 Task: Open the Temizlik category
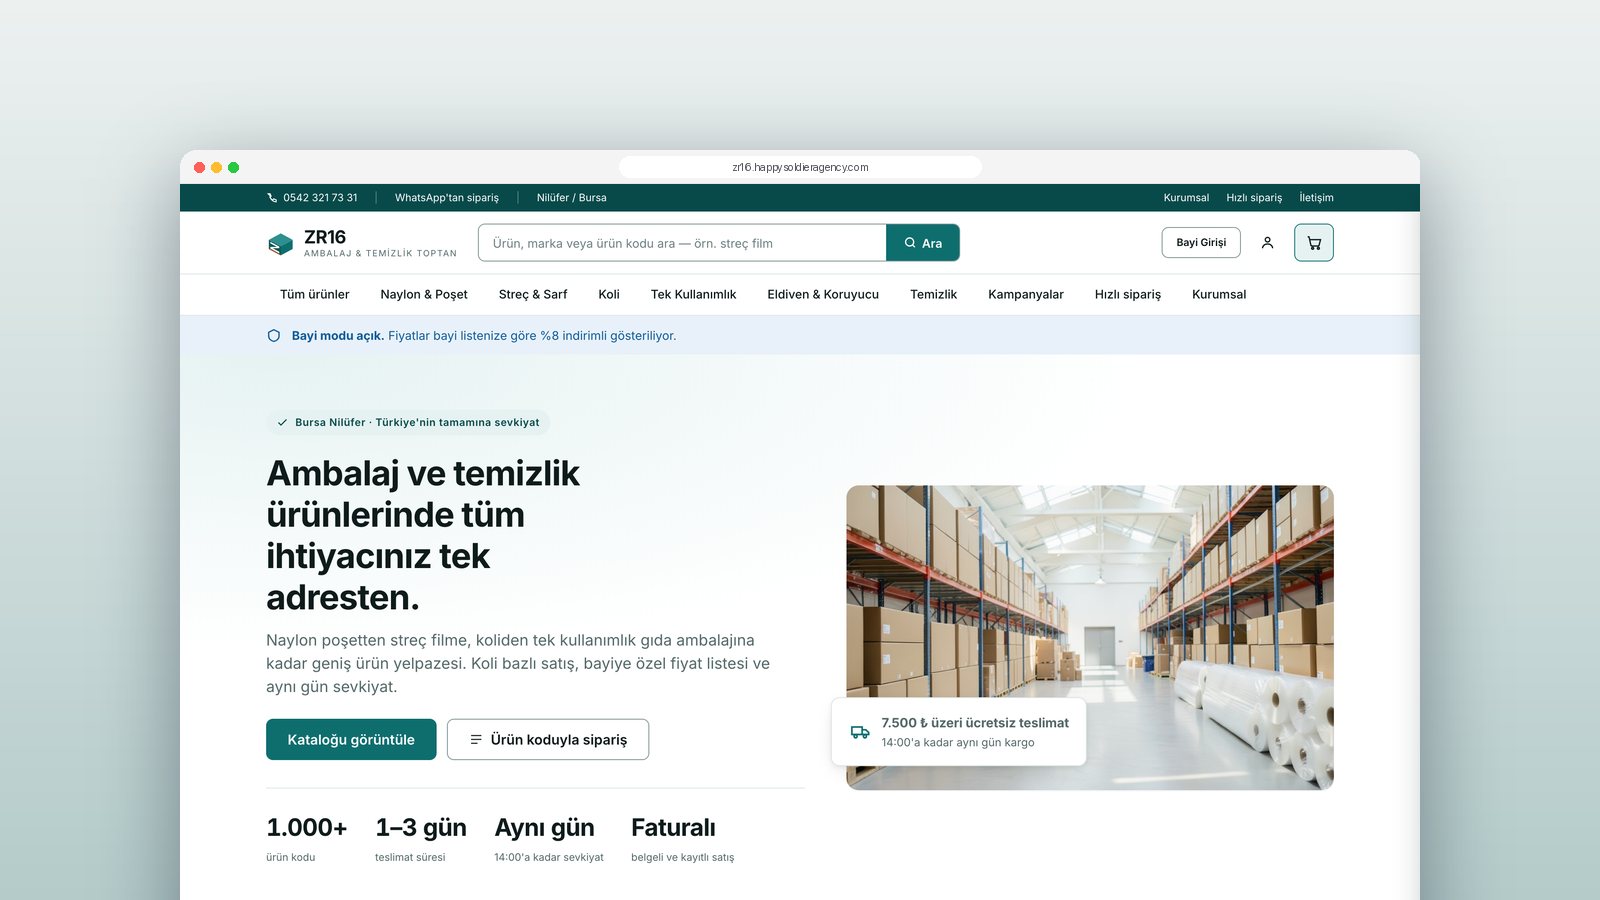[934, 295]
